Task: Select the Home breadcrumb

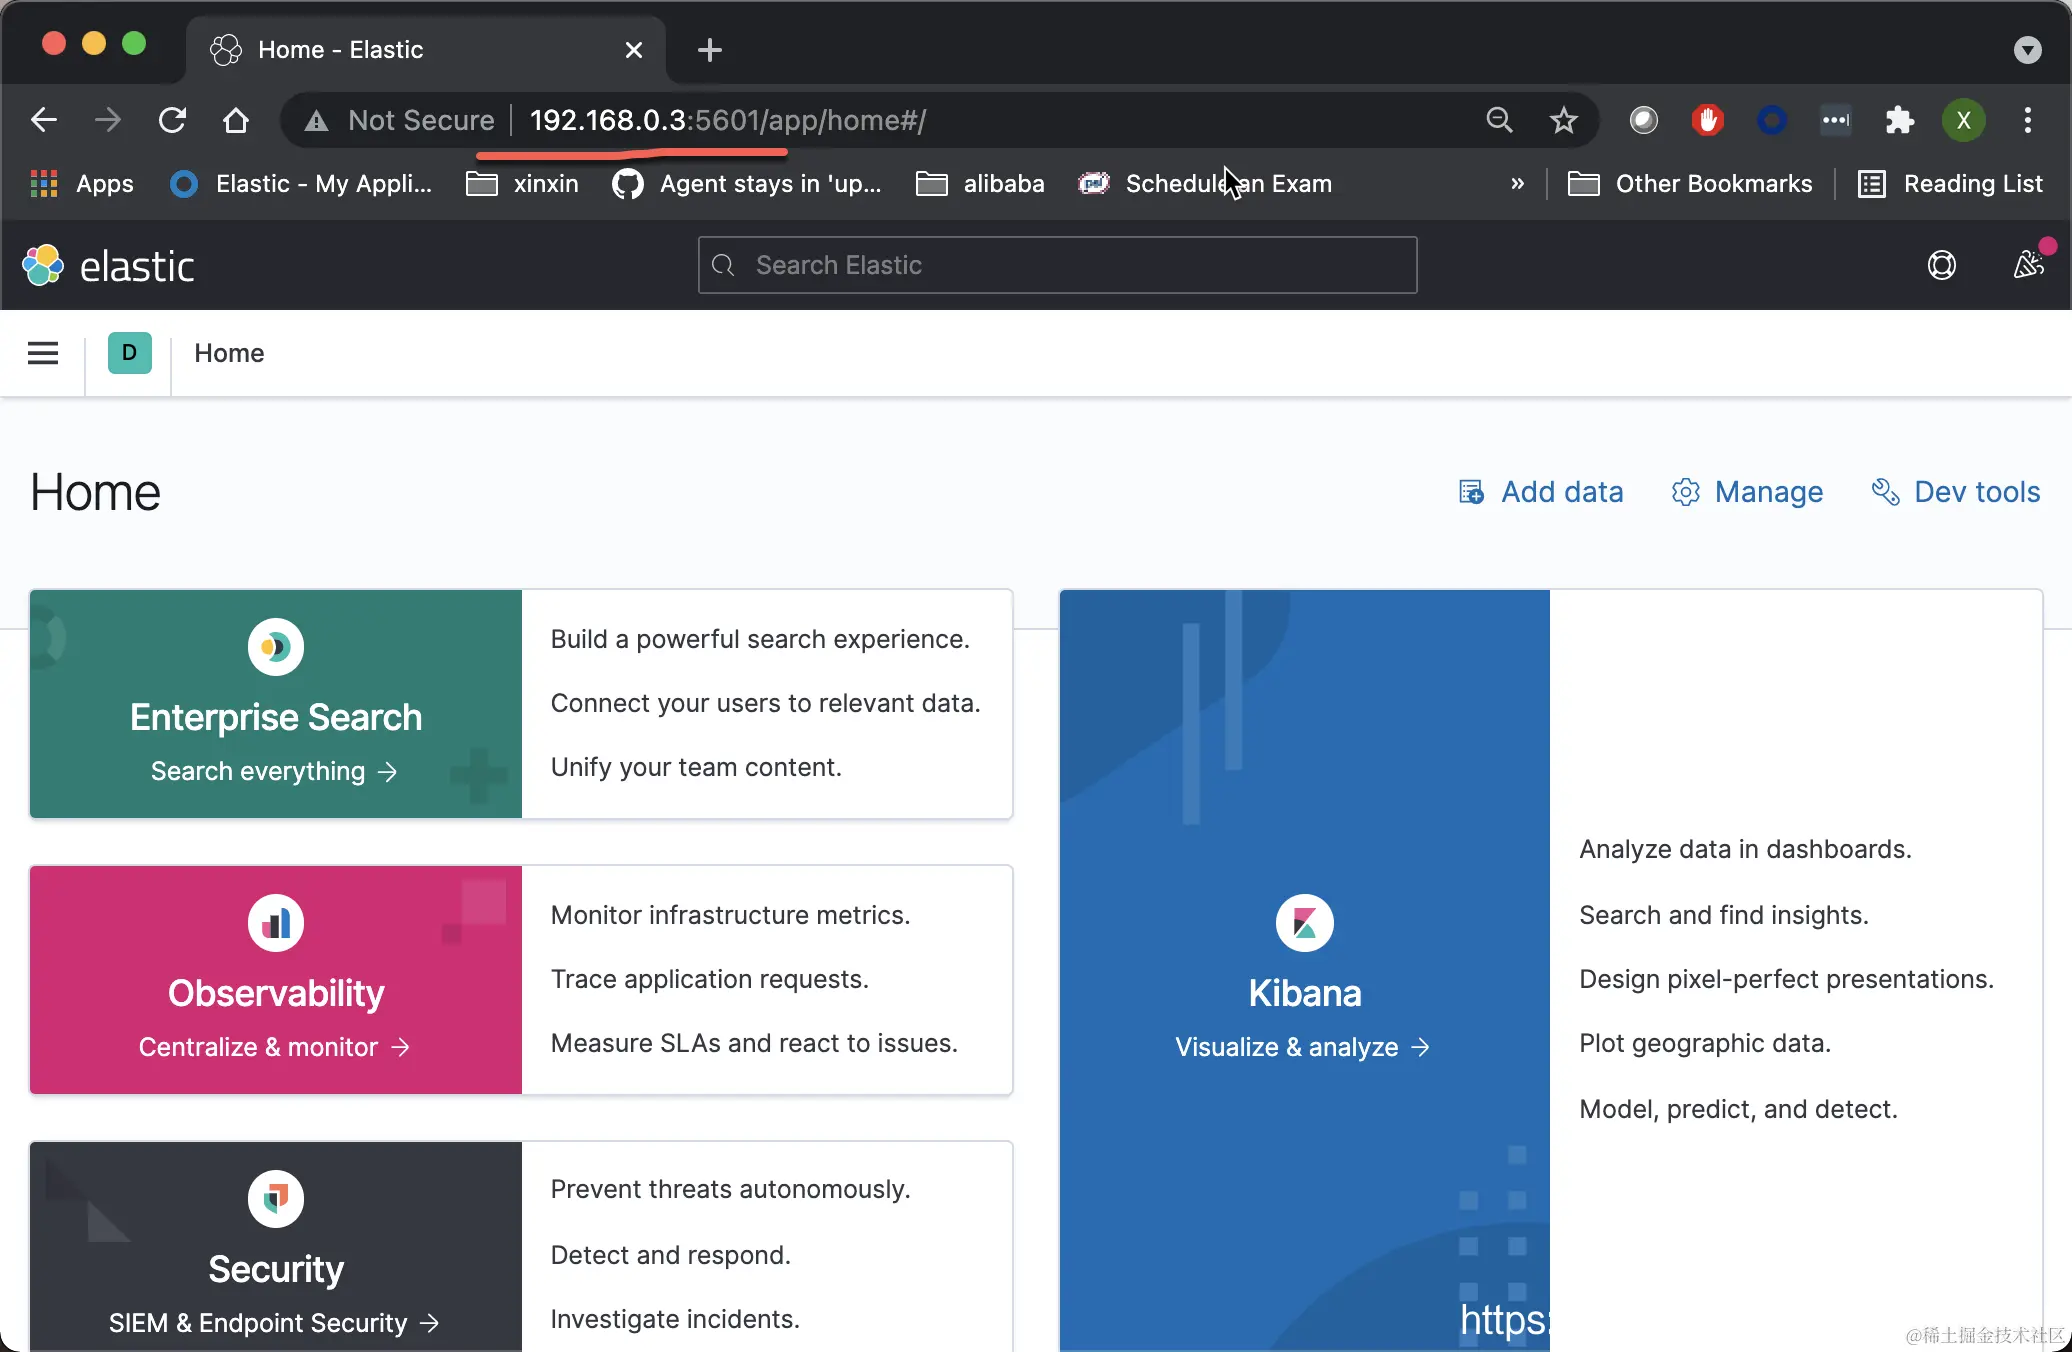Action: tap(229, 353)
